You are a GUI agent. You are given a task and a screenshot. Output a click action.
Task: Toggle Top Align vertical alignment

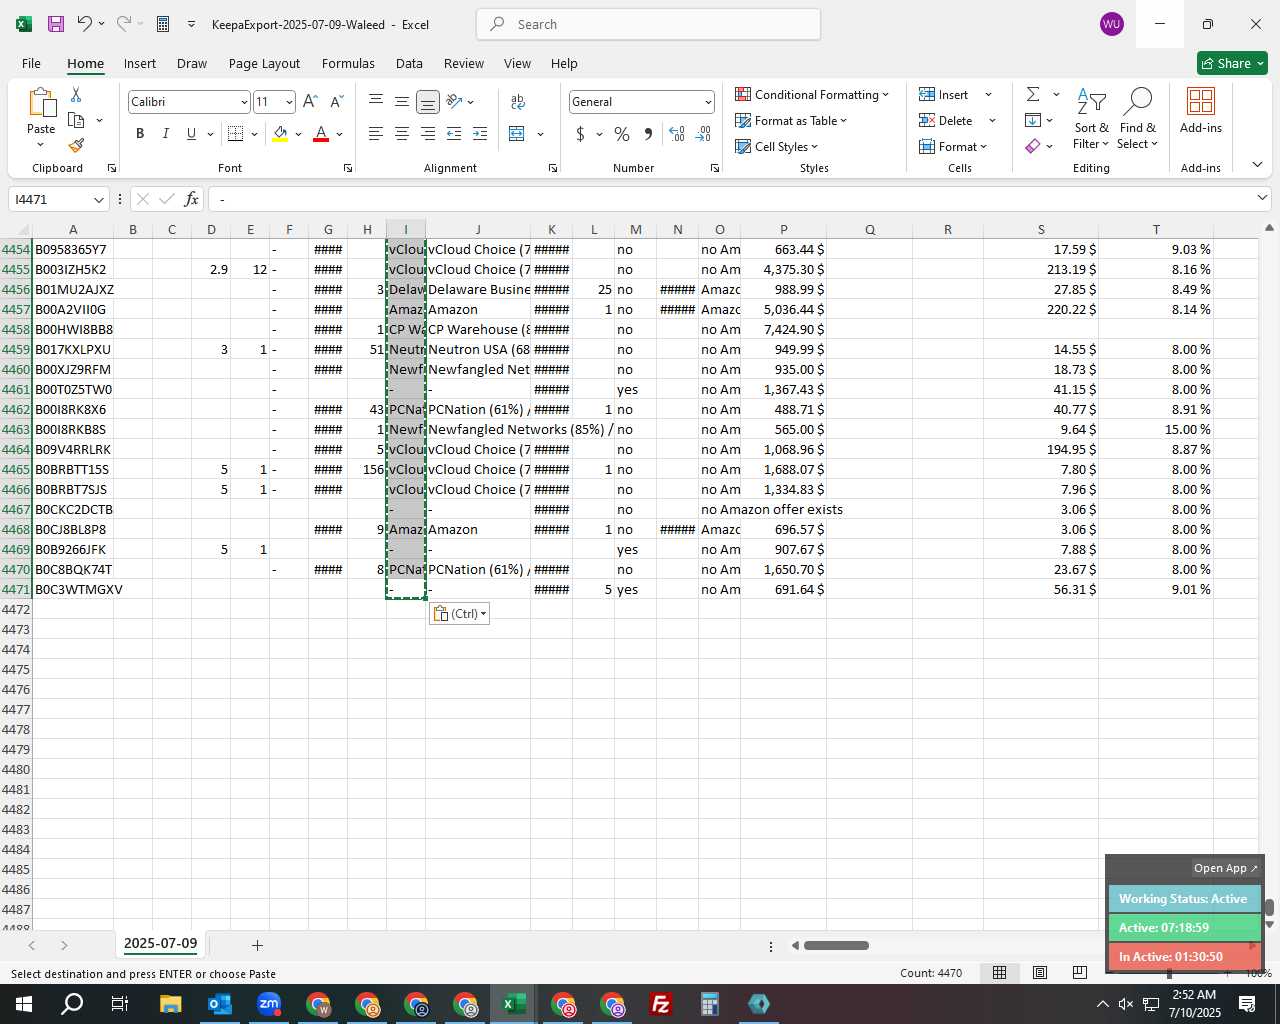(x=376, y=102)
